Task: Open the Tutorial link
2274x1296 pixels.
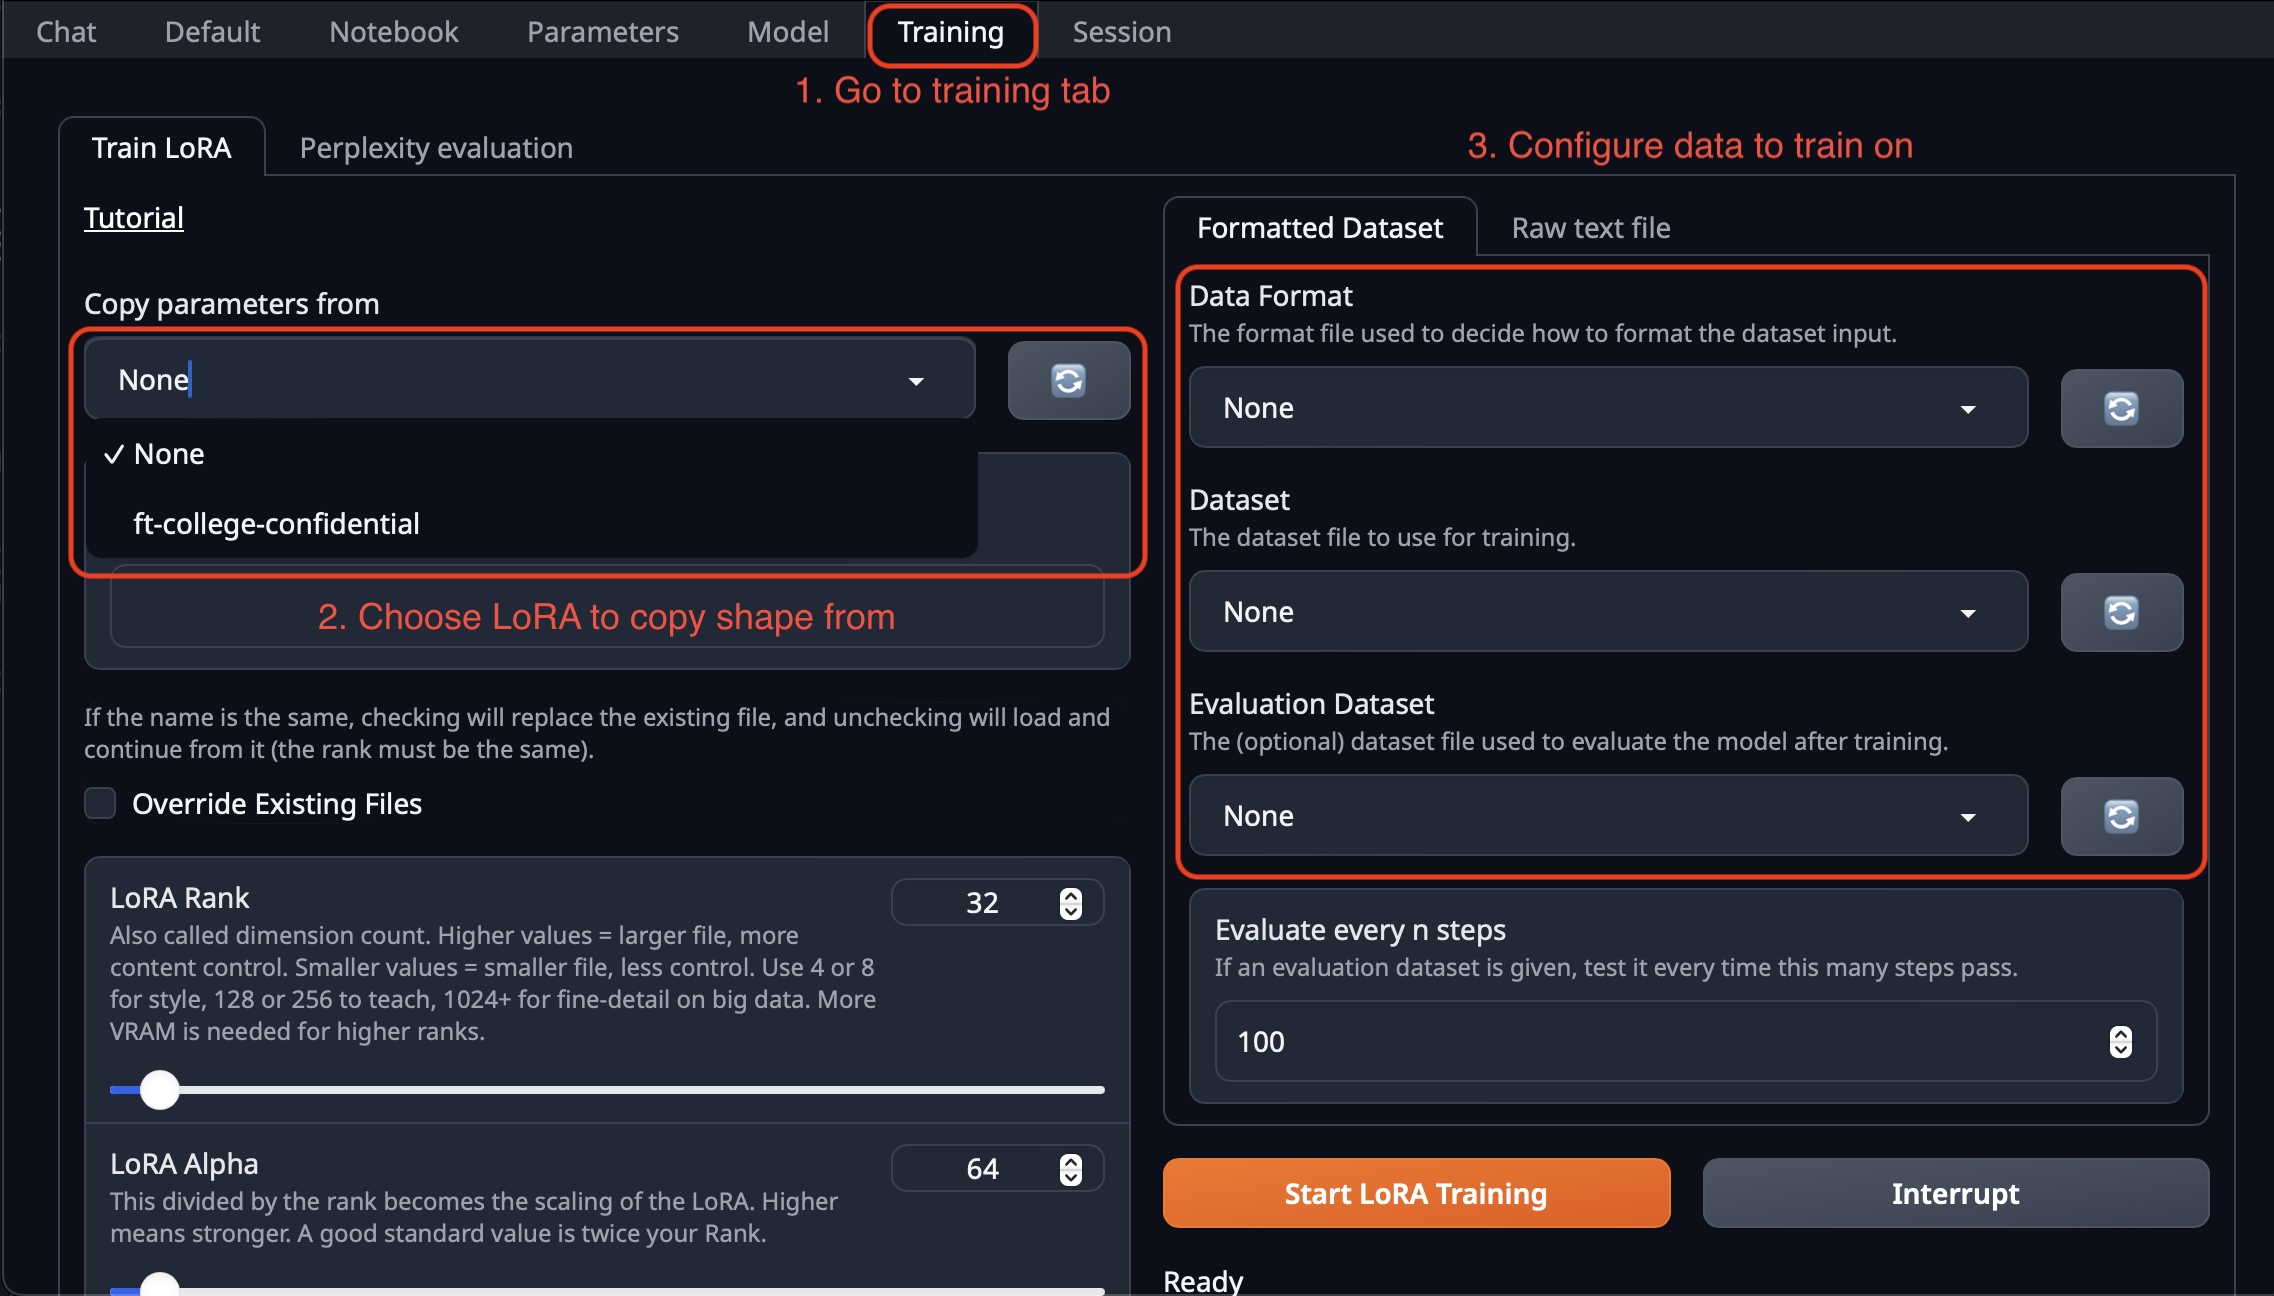Action: tap(133, 217)
